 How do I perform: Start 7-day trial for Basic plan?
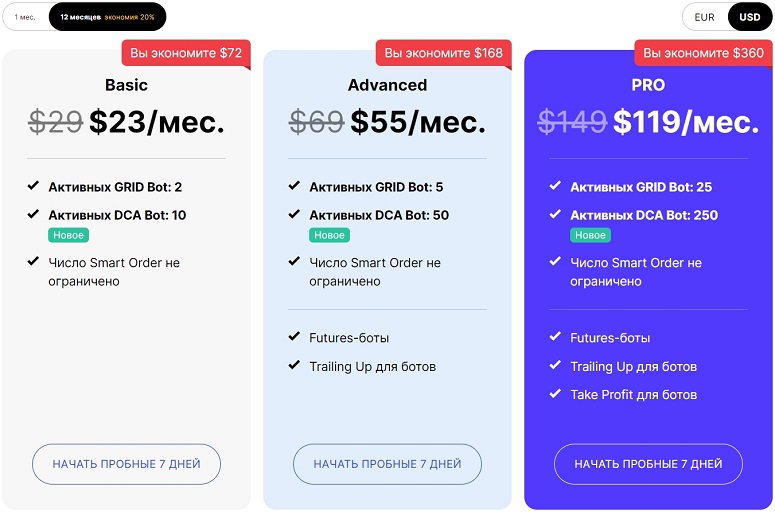coord(126,464)
